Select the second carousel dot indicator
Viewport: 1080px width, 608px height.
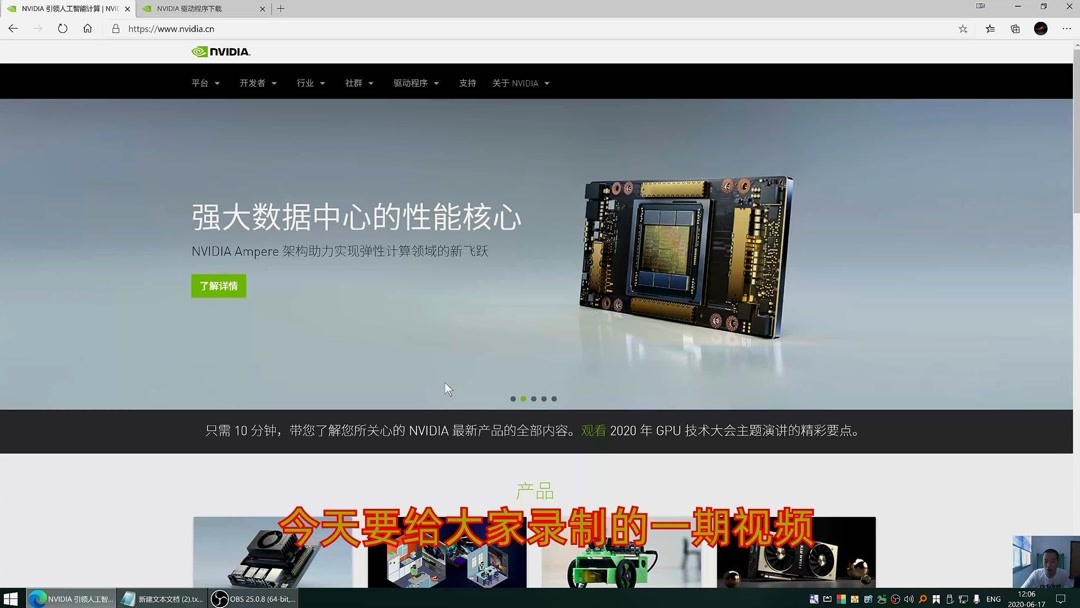point(523,398)
